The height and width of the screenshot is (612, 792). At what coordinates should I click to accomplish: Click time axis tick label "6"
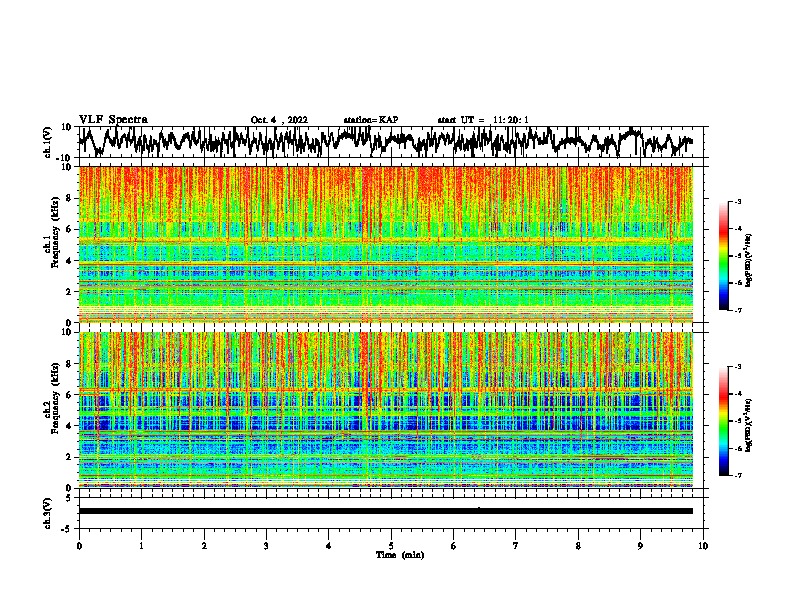point(454,546)
